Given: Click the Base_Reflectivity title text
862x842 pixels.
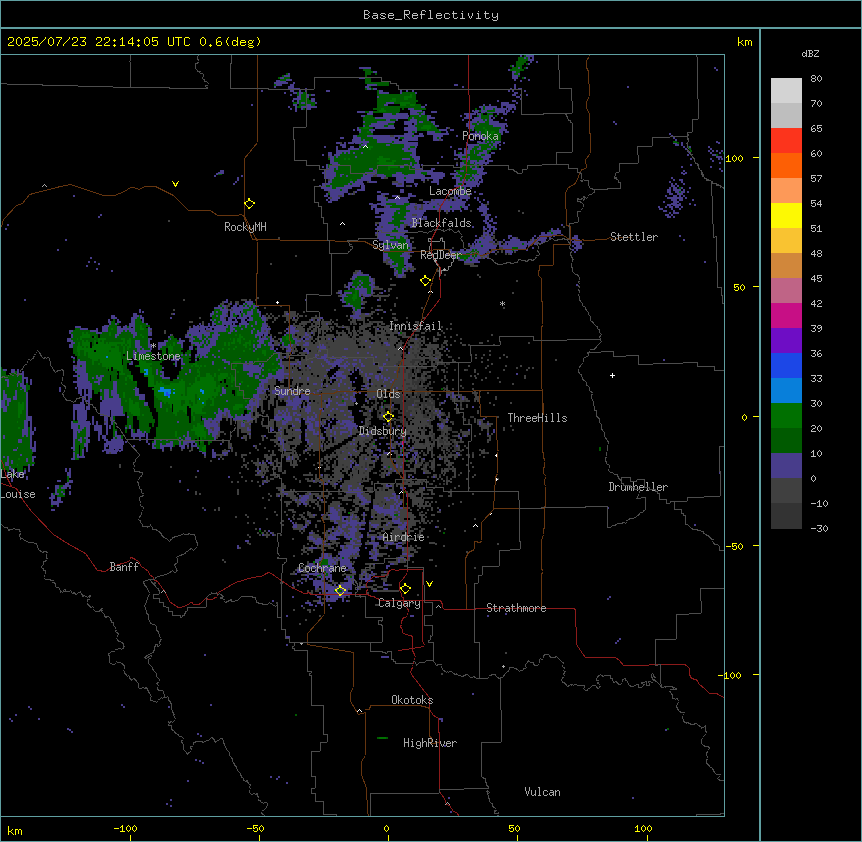Looking at the screenshot, I should pos(431,15).
